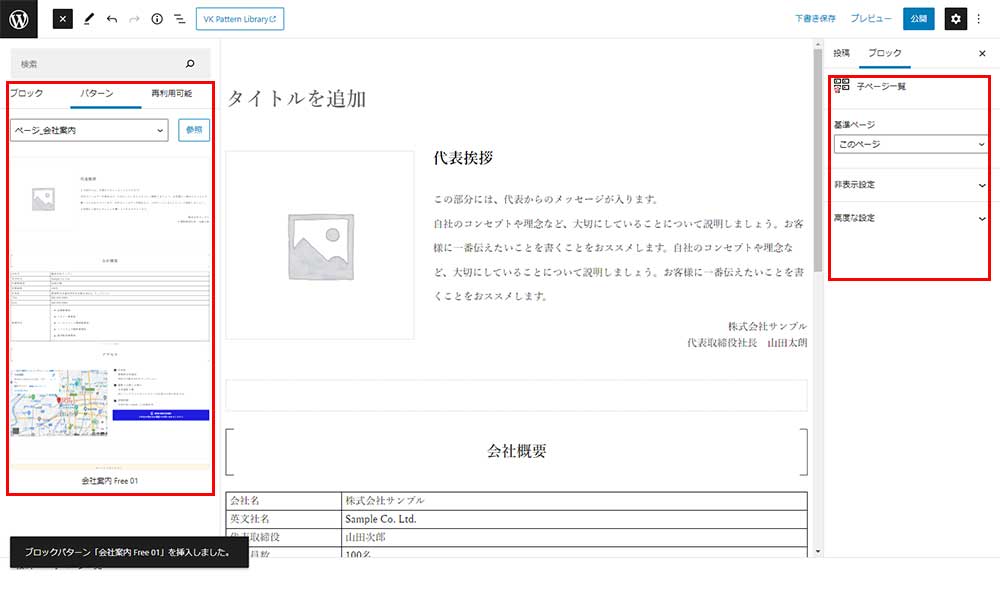Open the document details info icon
1000x593 pixels.
click(x=157, y=19)
